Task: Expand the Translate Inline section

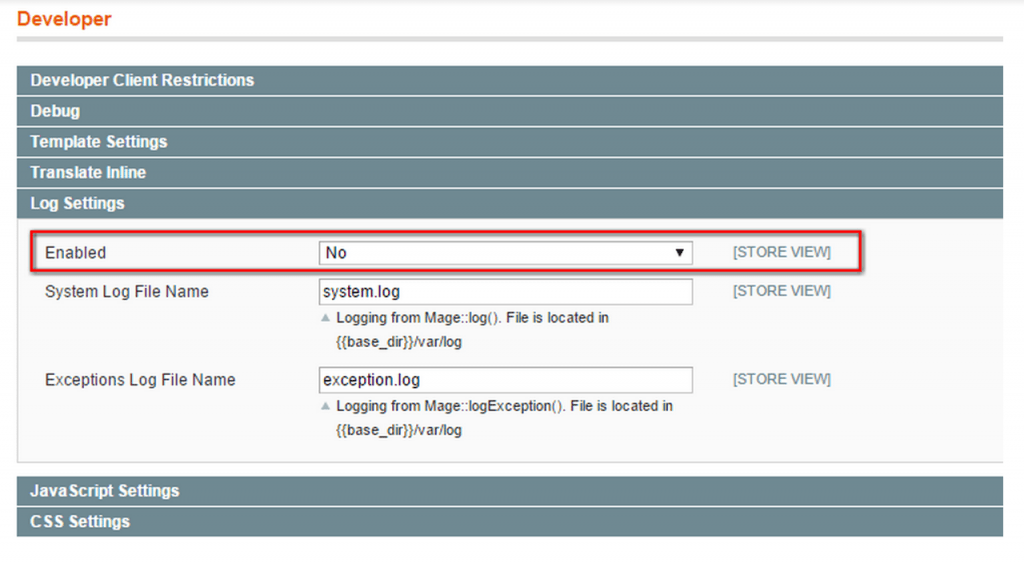Action: click(509, 172)
